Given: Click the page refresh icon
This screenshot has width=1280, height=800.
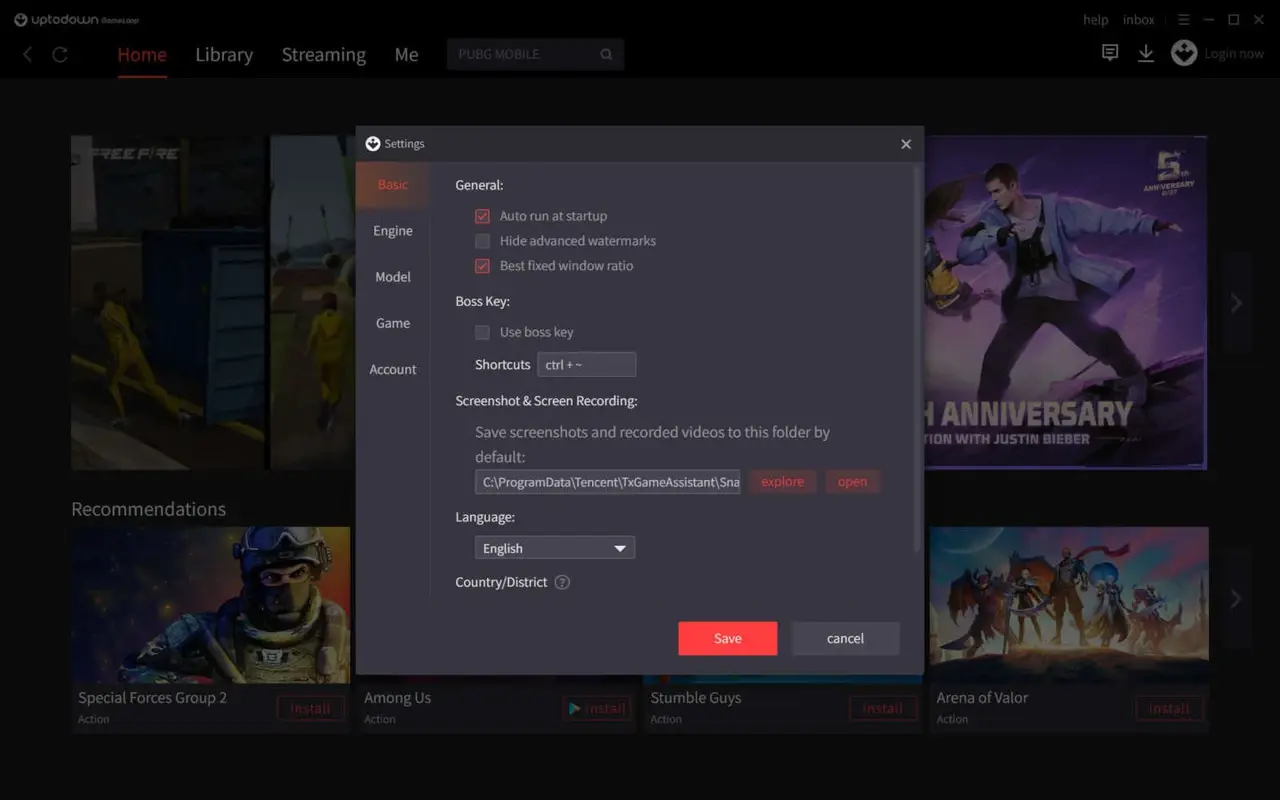Looking at the screenshot, I should click(x=60, y=54).
